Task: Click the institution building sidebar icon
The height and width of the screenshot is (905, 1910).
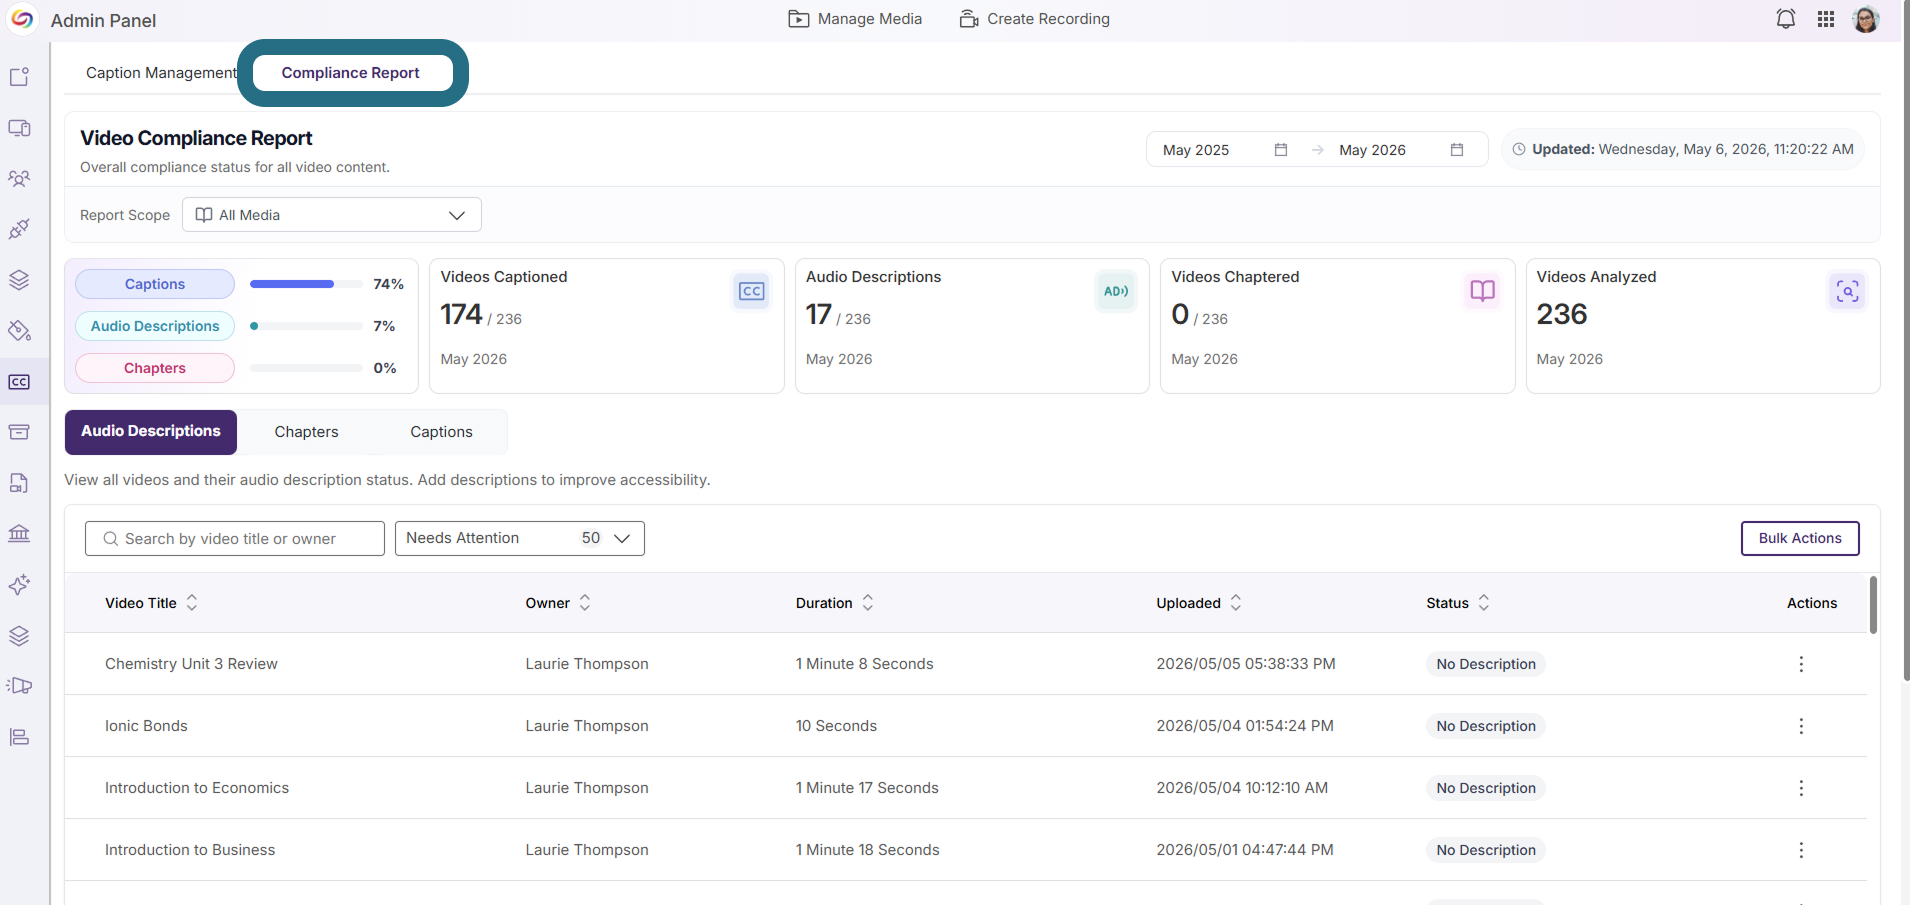Action: 19,533
